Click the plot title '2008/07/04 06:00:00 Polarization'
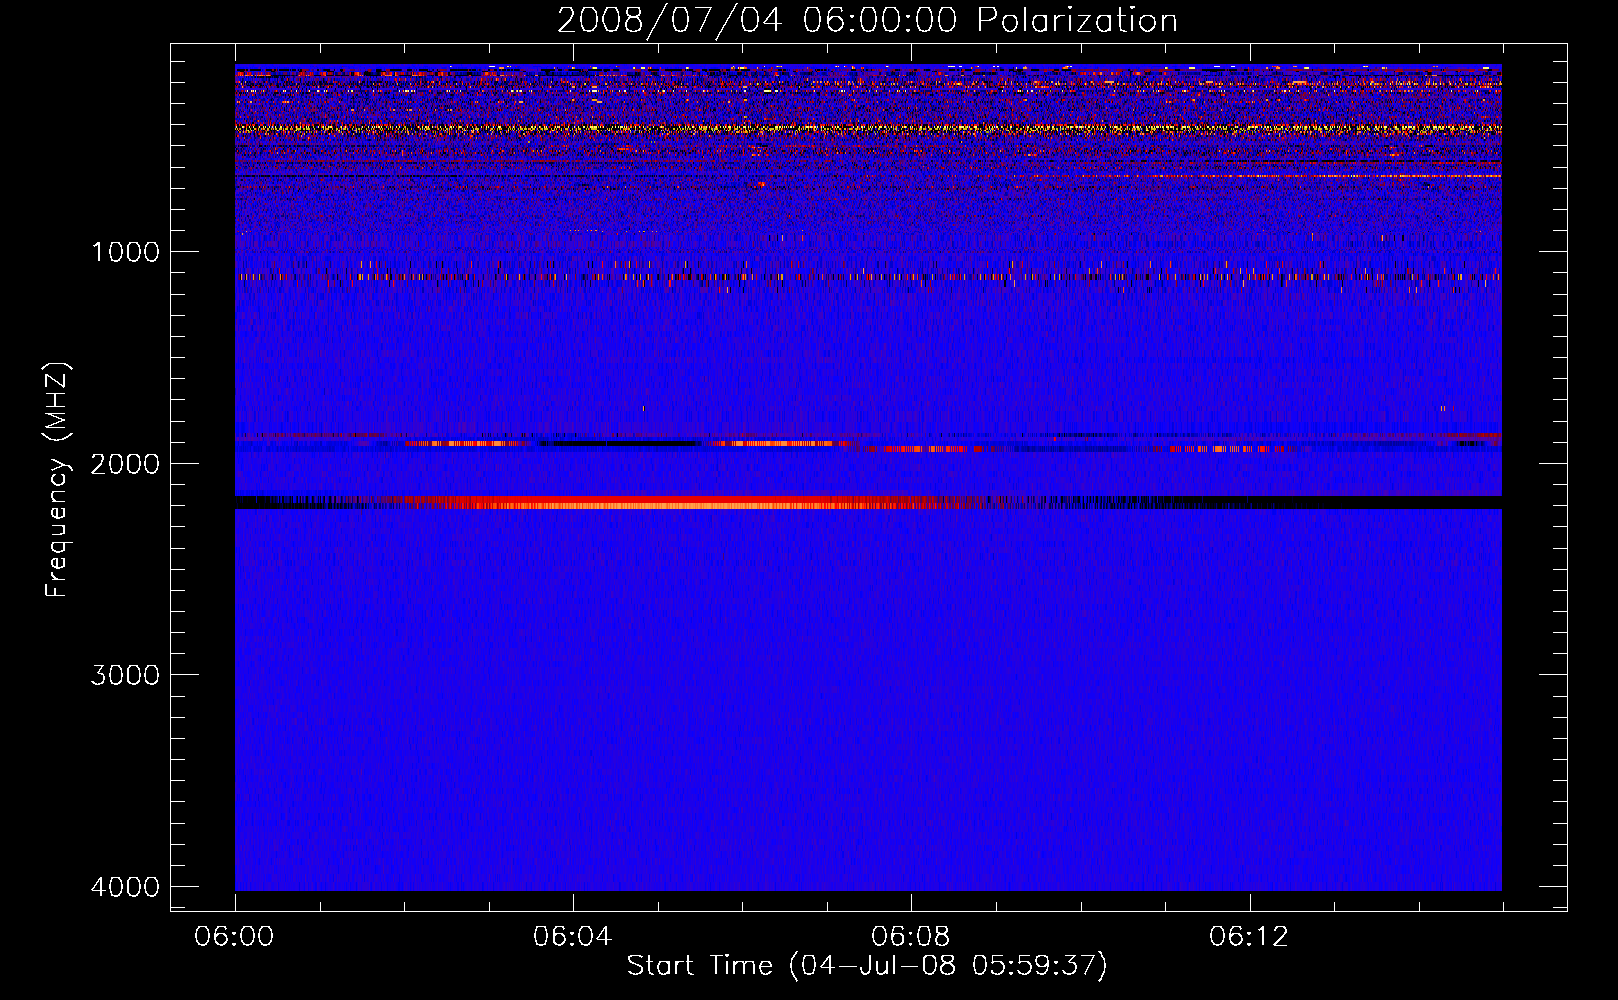Screen dimensions: 1618x1000 click(x=867, y=21)
